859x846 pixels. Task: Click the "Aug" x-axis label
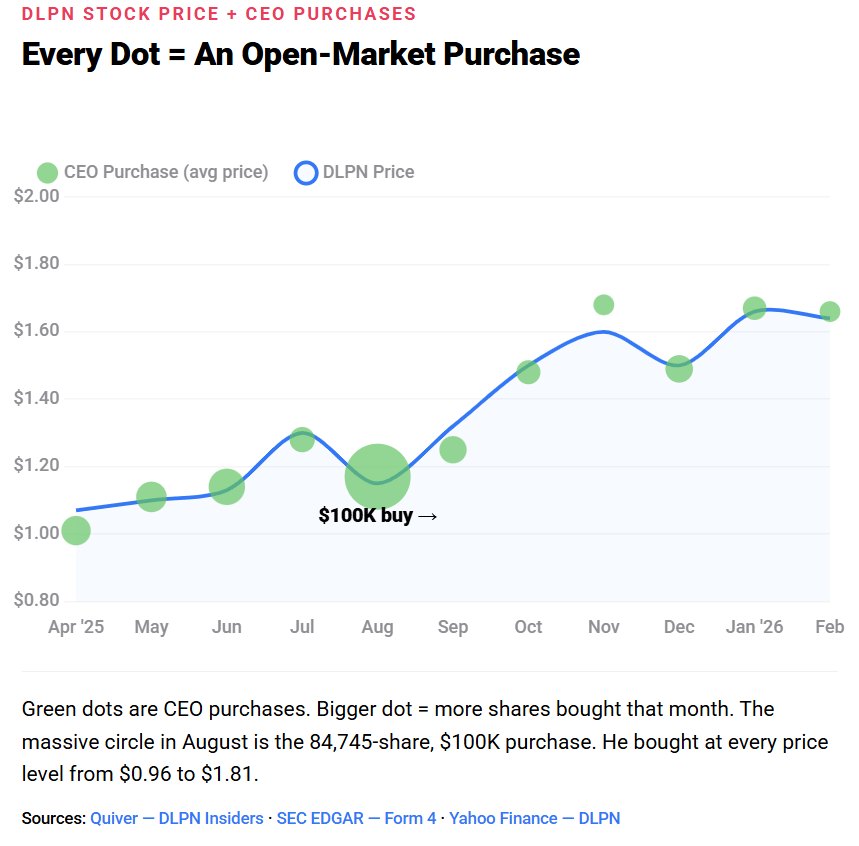377,627
